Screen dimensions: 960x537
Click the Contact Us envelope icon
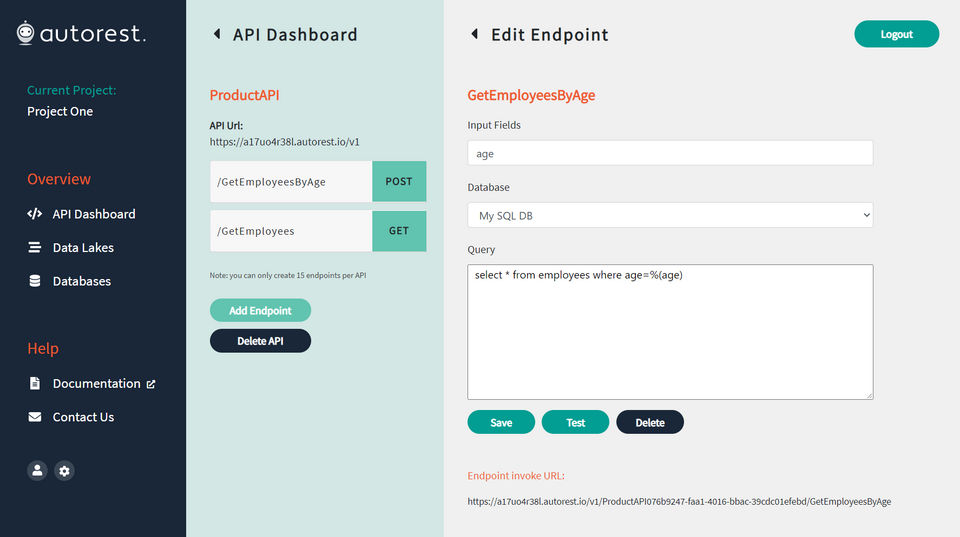(35, 417)
